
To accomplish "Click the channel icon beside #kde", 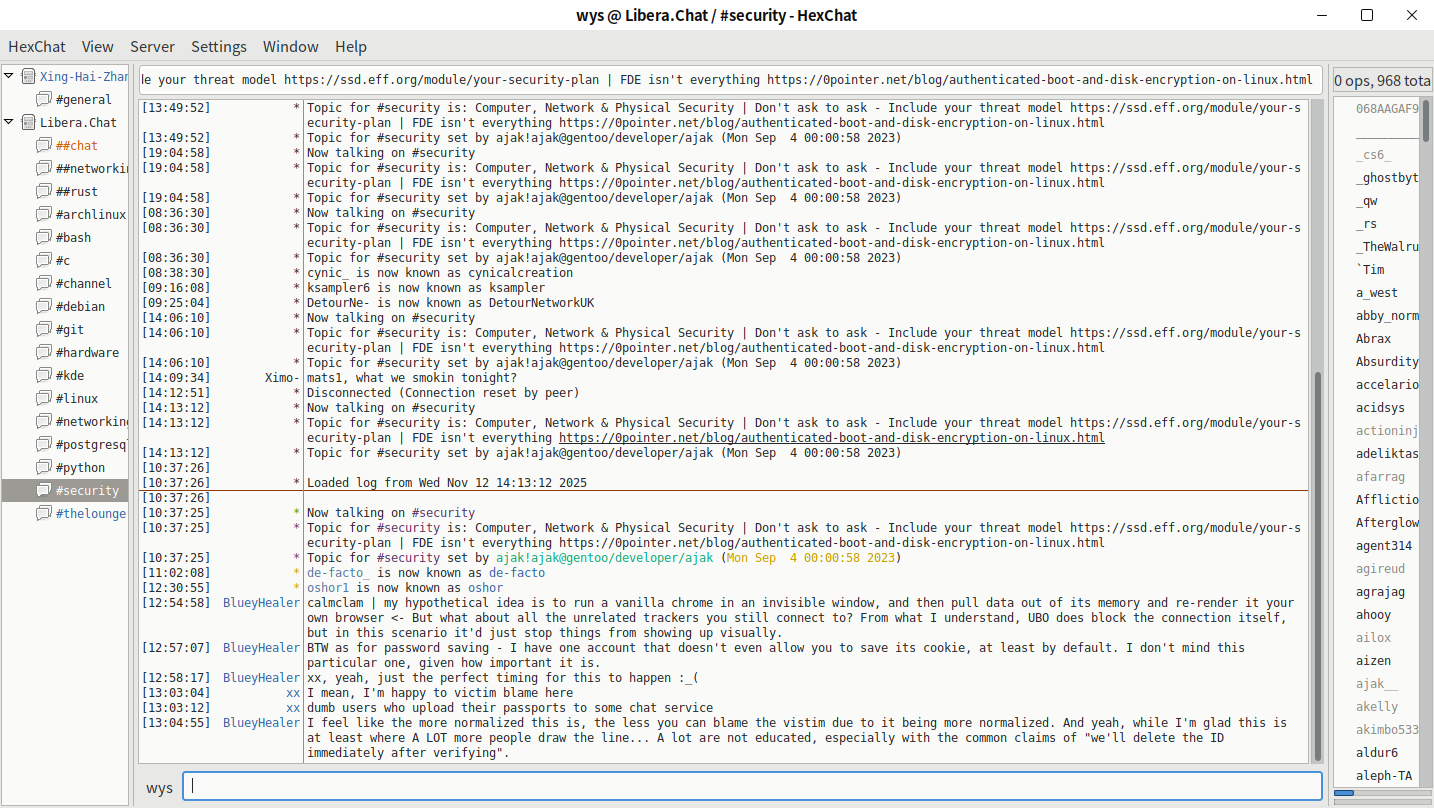I will click(43, 376).
